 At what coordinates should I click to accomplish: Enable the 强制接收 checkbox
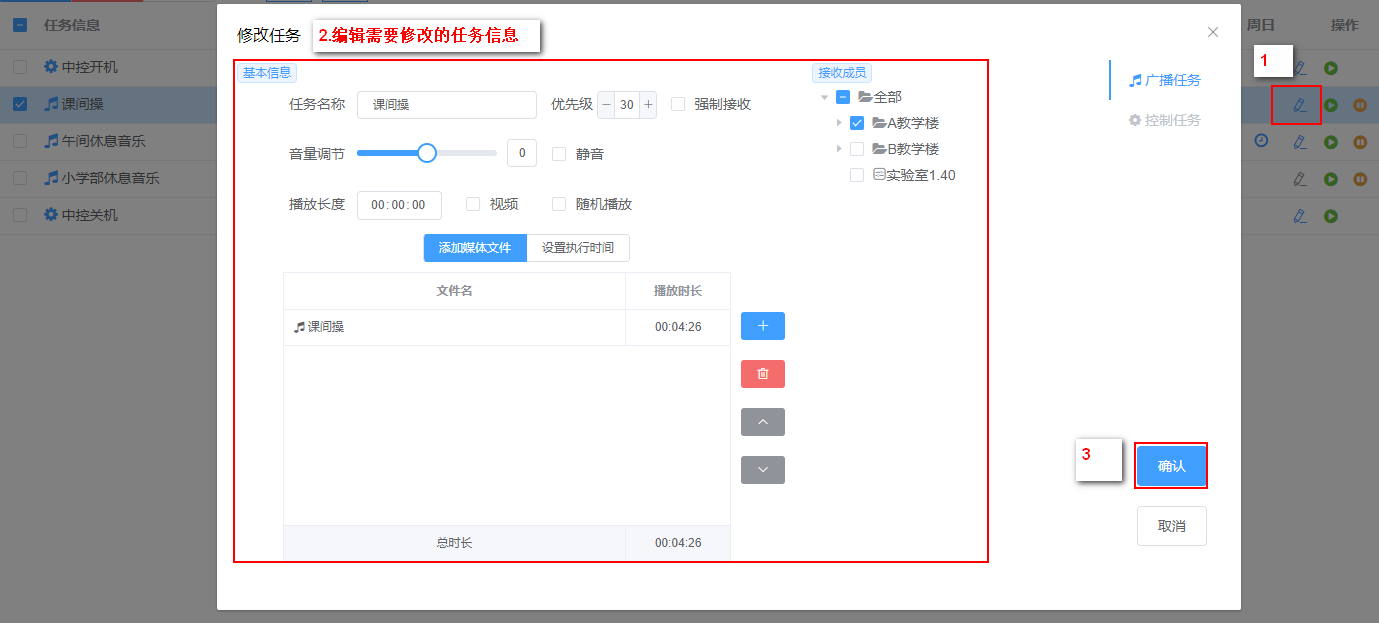pos(678,104)
